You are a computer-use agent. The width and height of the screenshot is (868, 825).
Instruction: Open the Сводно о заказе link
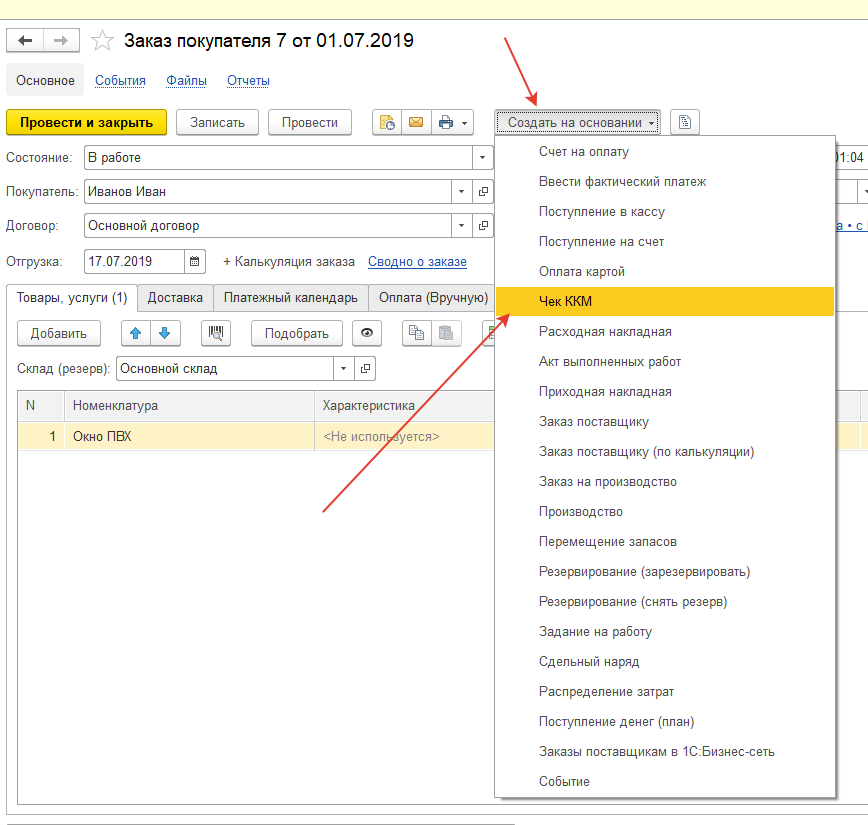click(417, 261)
